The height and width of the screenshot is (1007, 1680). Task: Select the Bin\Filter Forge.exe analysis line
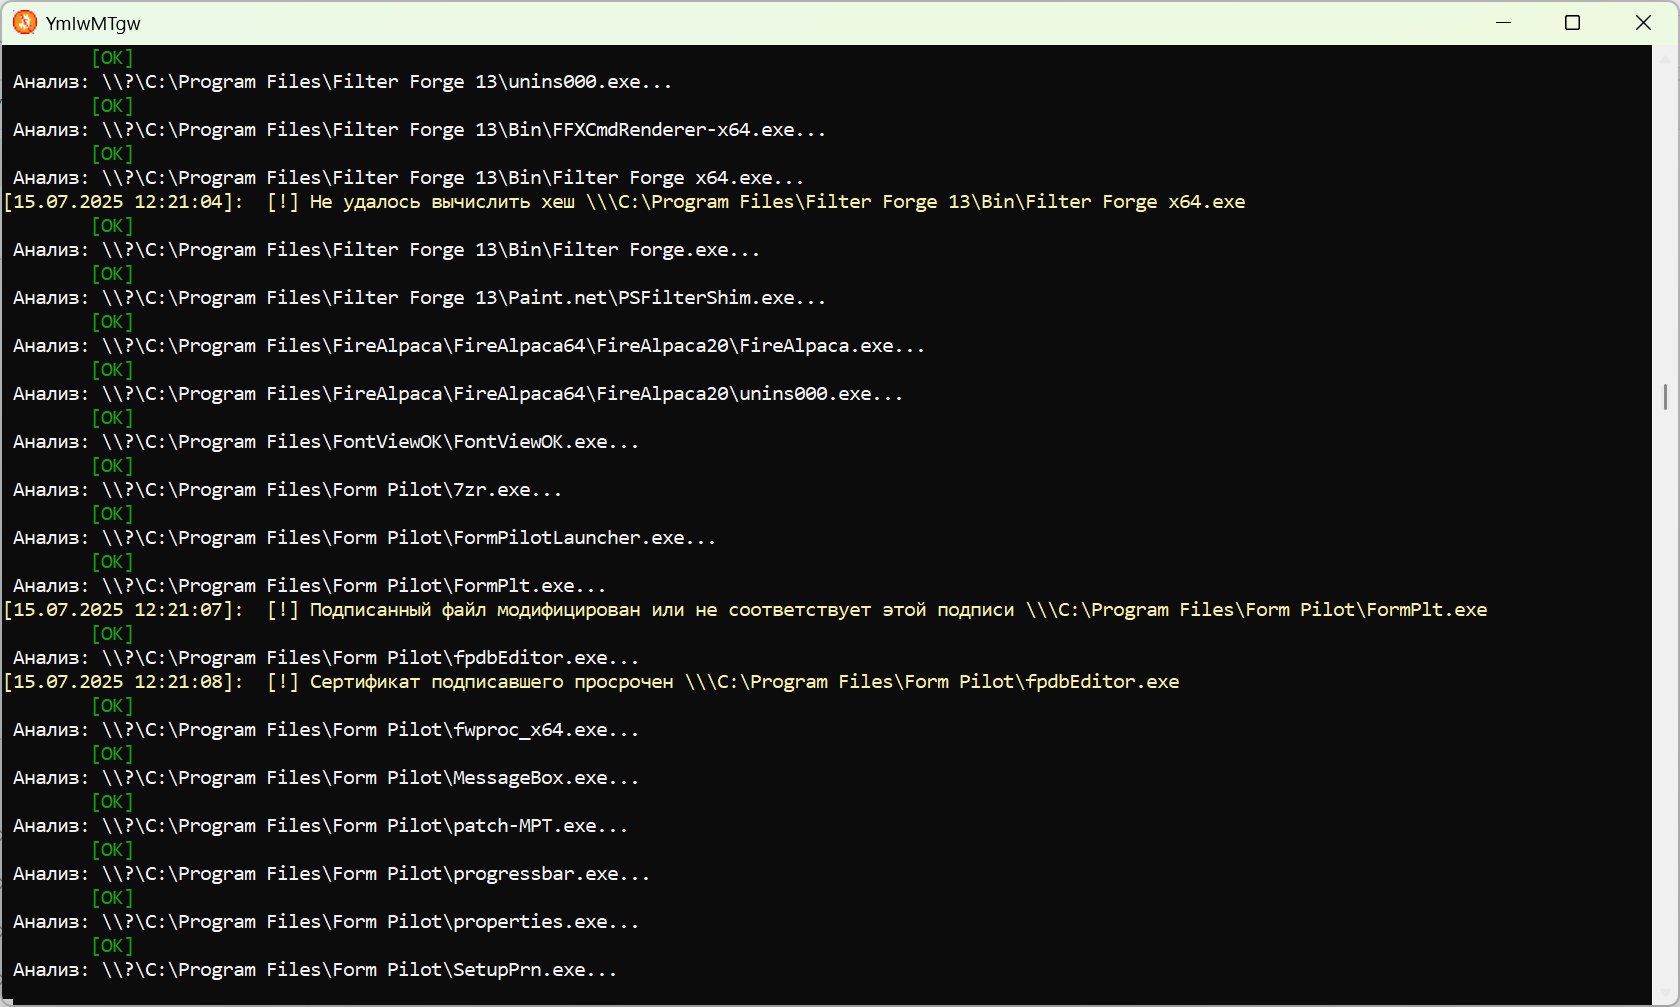tap(386, 250)
